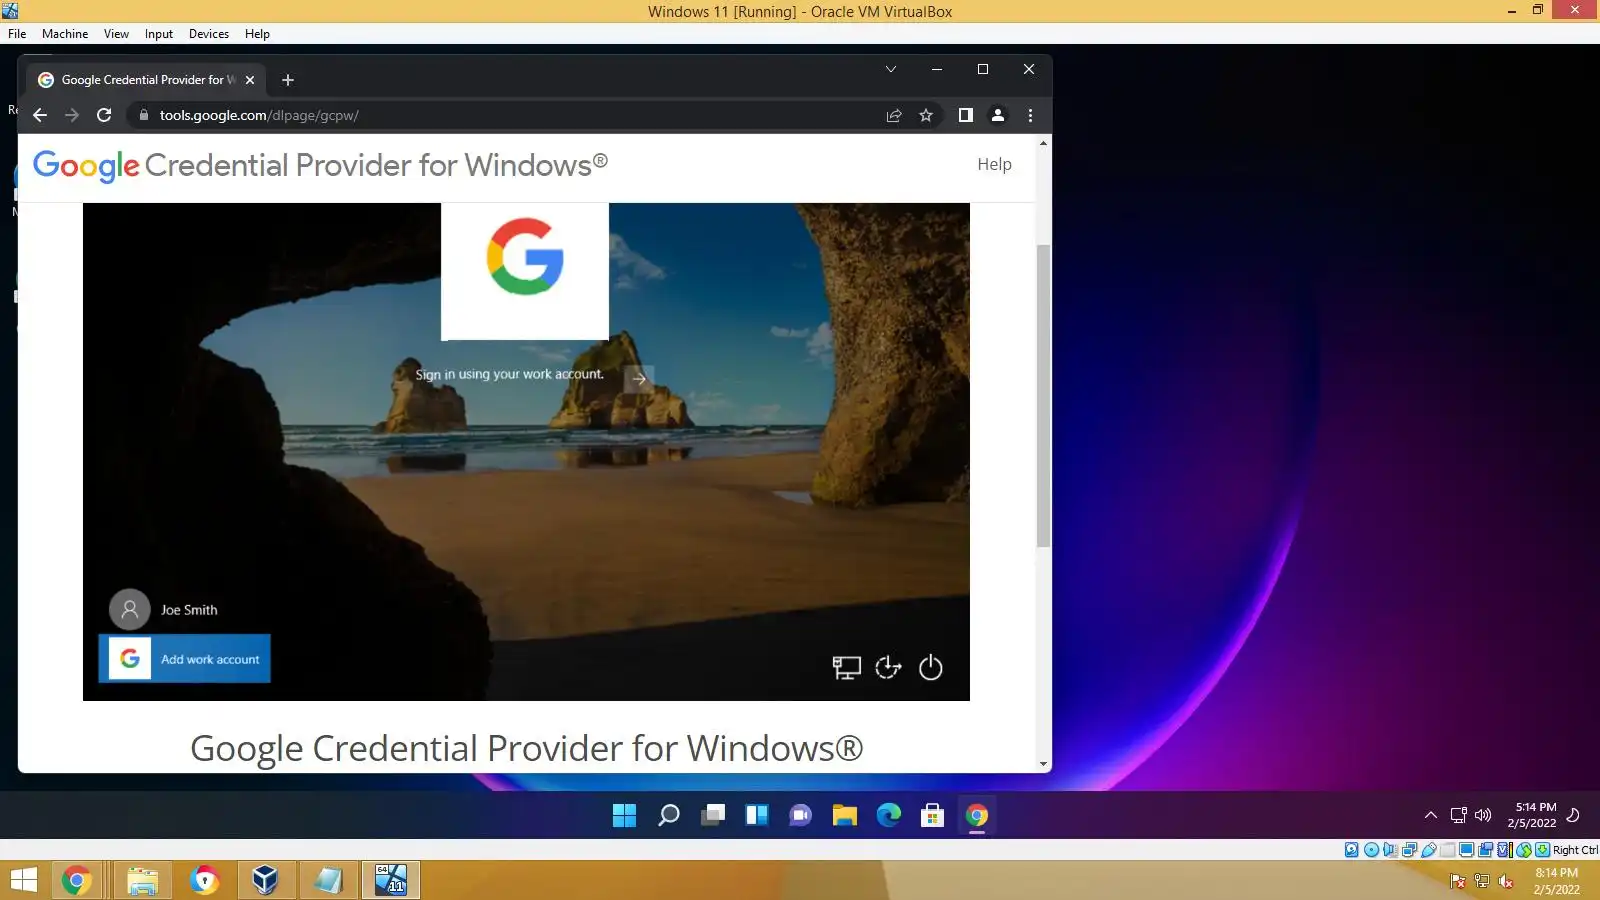Click the guest volume speaker icon
Image resolution: width=1600 pixels, height=900 pixels.
(1483, 815)
